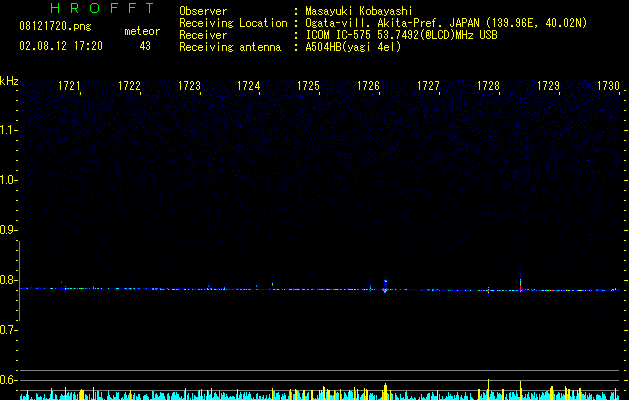
Task: Click the meteor echo burst after 1726
Action: pyautogui.click(x=385, y=286)
